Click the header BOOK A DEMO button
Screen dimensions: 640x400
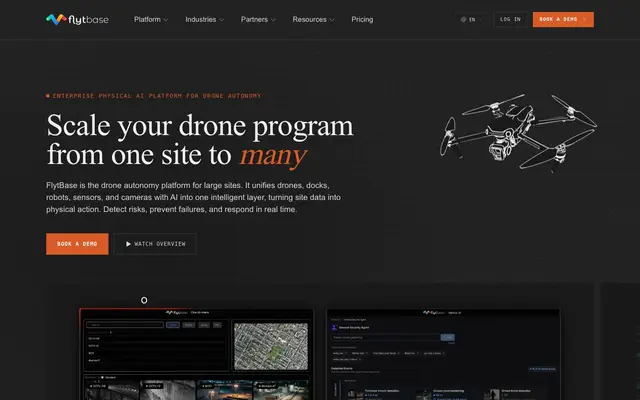click(563, 20)
